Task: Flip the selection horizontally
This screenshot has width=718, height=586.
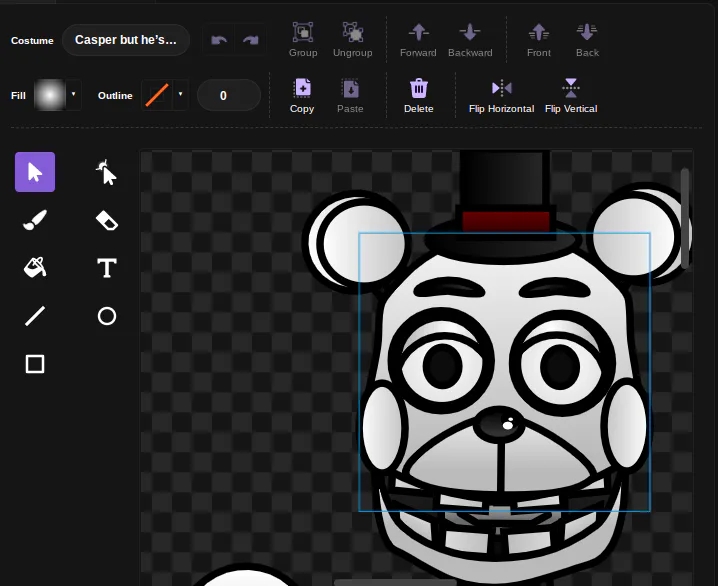Action: 501,96
